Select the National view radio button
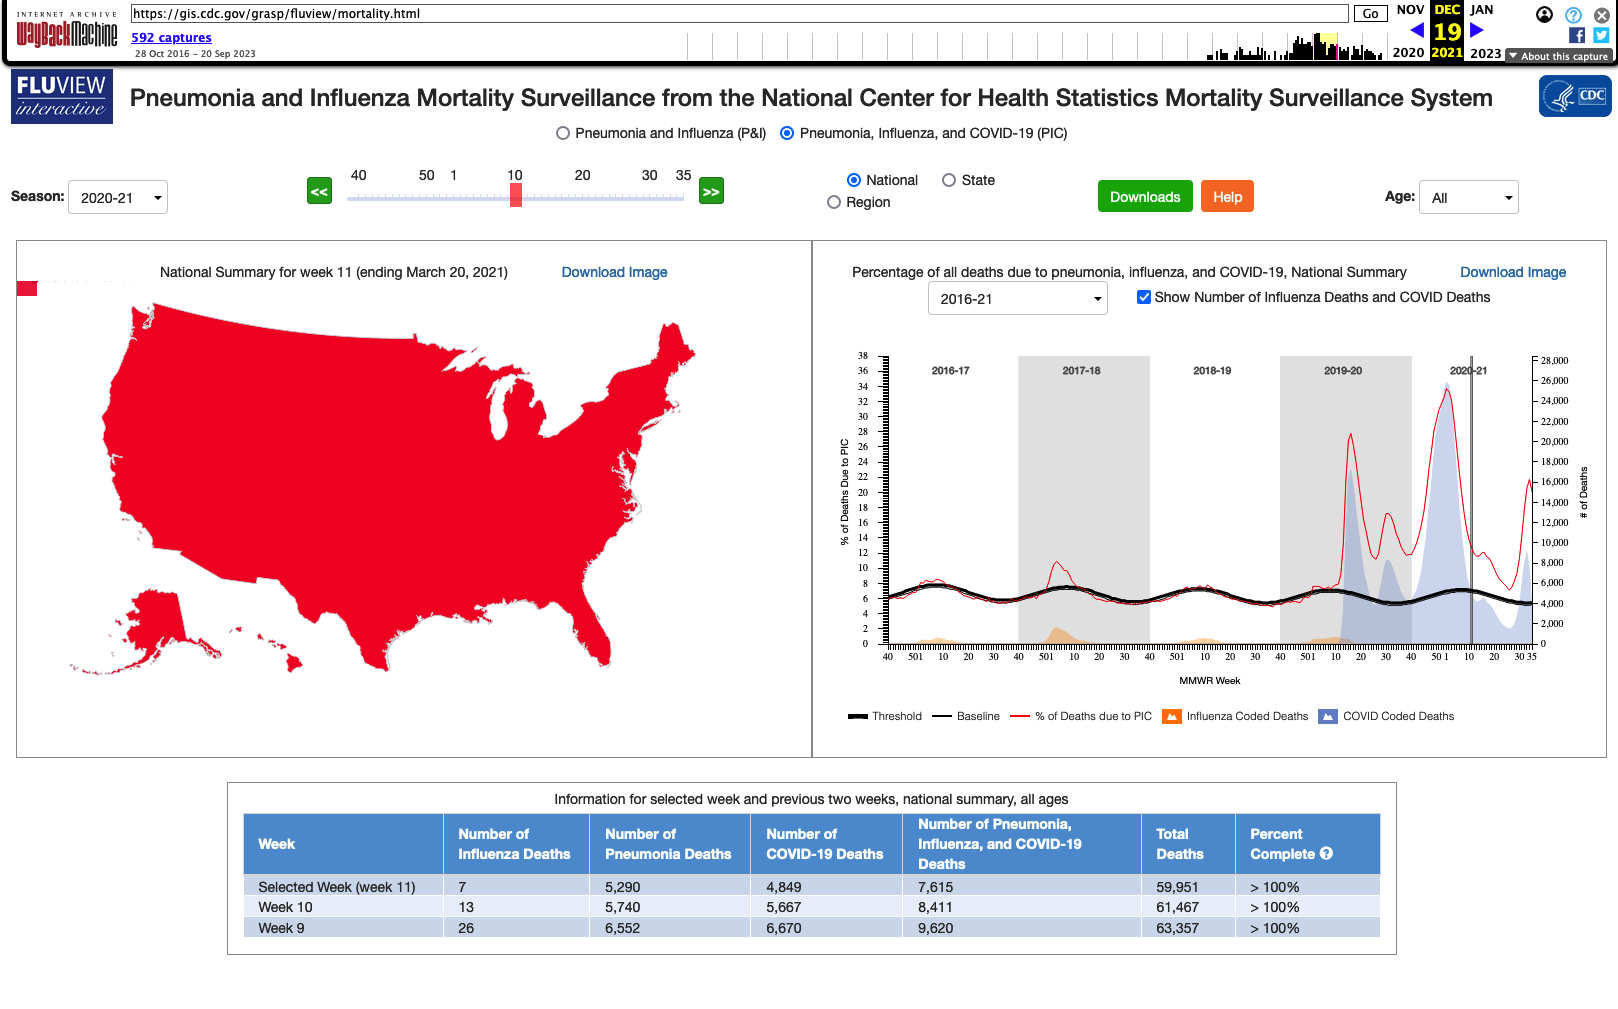The image size is (1618, 1009). (854, 180)
